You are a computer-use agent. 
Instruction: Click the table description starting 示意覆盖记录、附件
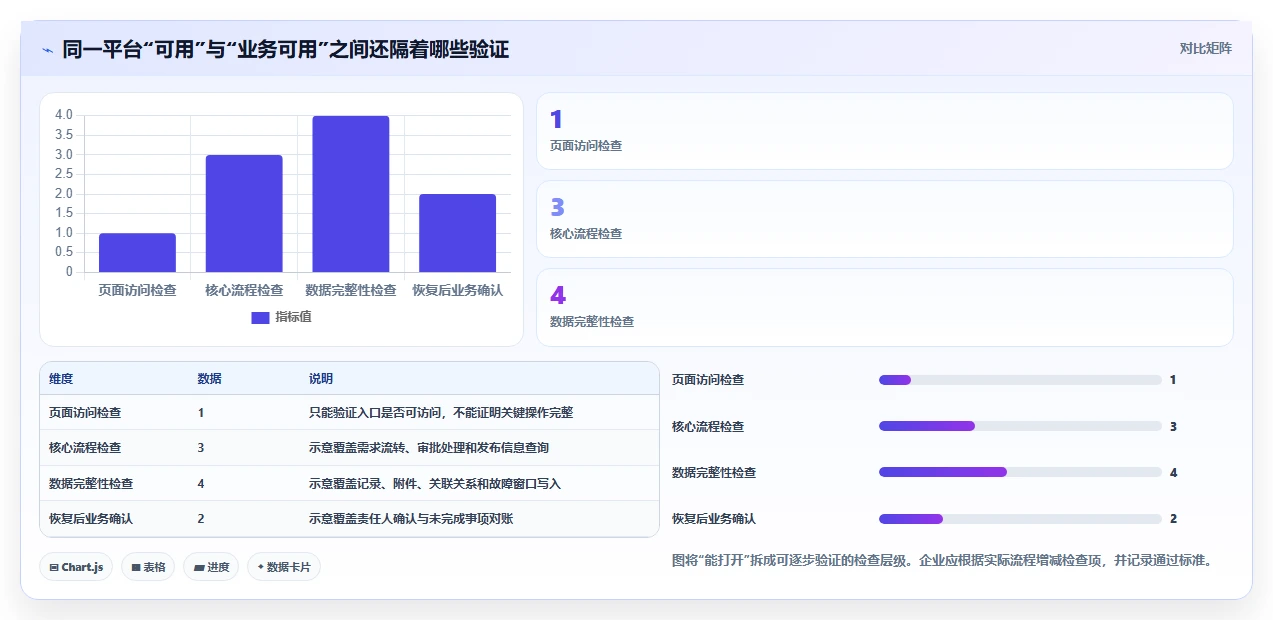(x=435, y=484)
